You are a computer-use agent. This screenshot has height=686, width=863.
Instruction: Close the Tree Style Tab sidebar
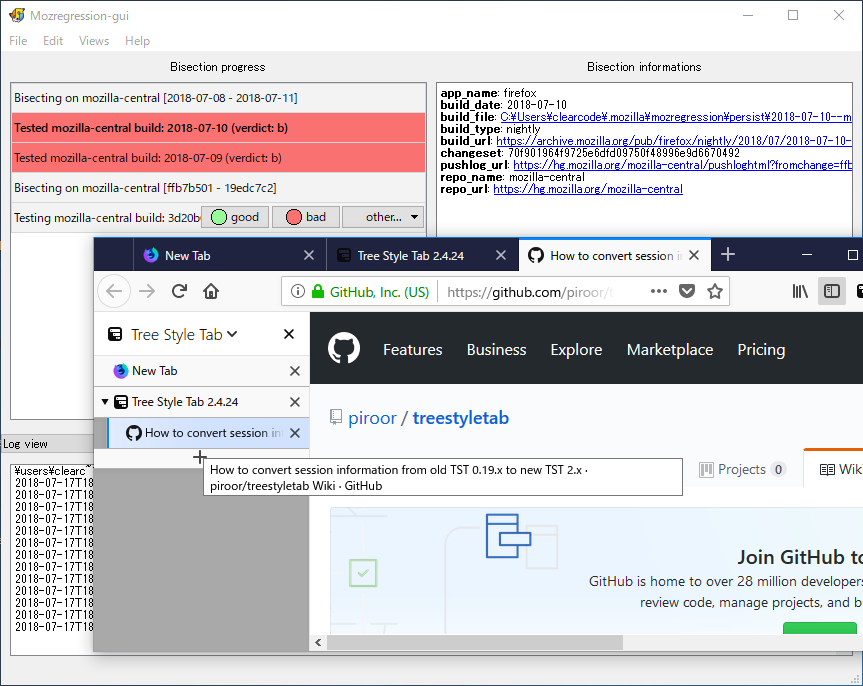(x=289, y=334)
